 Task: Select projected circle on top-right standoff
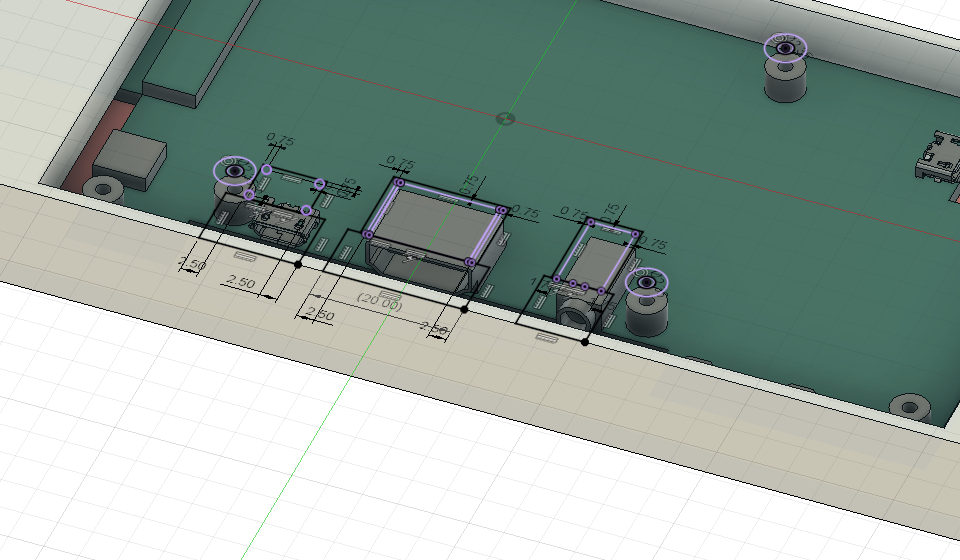click(x=786, y=48)
